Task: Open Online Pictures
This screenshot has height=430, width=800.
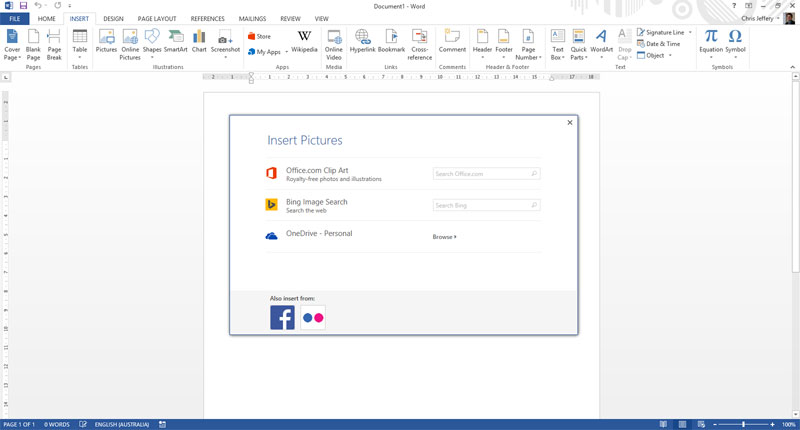Action: coord(130,45)
